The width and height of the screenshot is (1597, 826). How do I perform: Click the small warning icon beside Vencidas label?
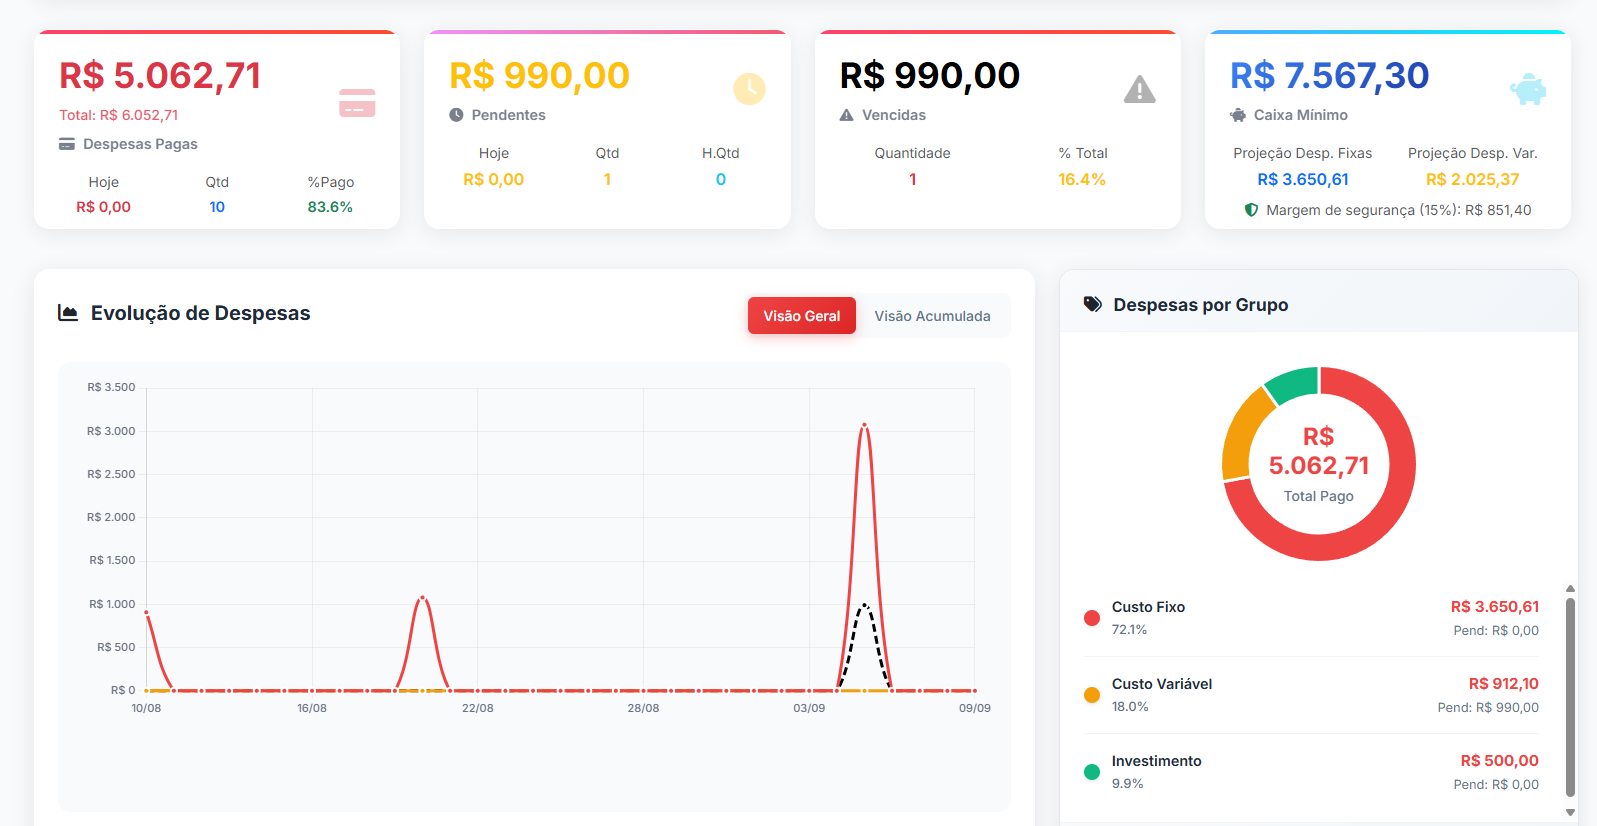(846, 115)
